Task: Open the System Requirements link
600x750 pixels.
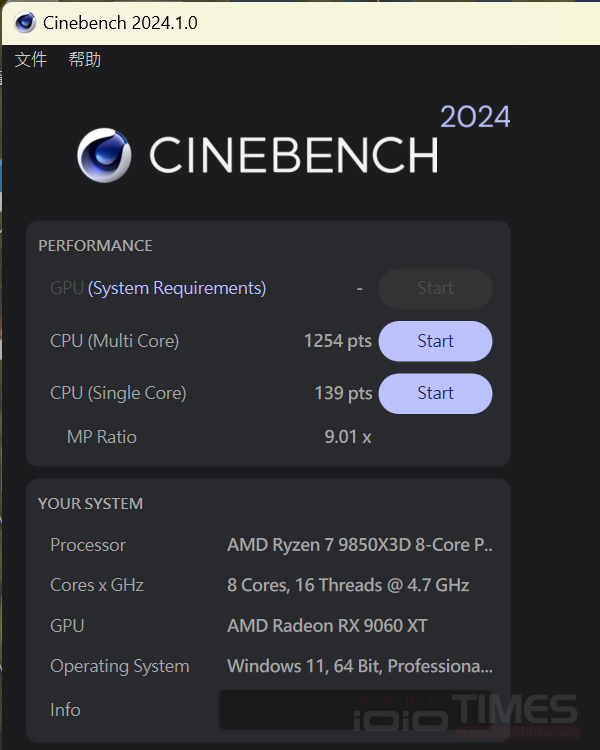Action: point(177,288)
